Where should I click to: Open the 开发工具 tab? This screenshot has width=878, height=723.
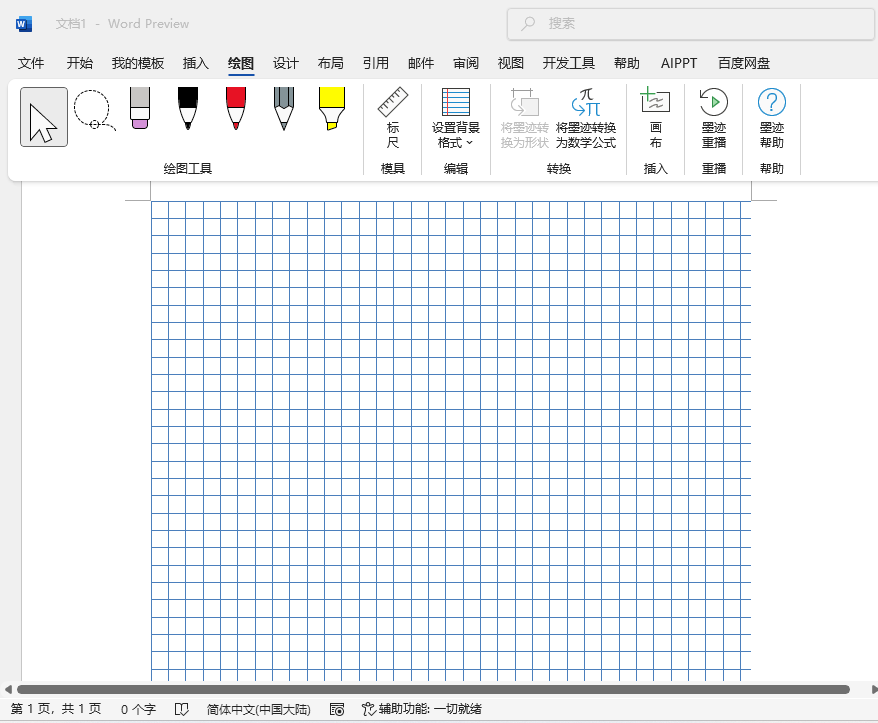coord(568,63)
